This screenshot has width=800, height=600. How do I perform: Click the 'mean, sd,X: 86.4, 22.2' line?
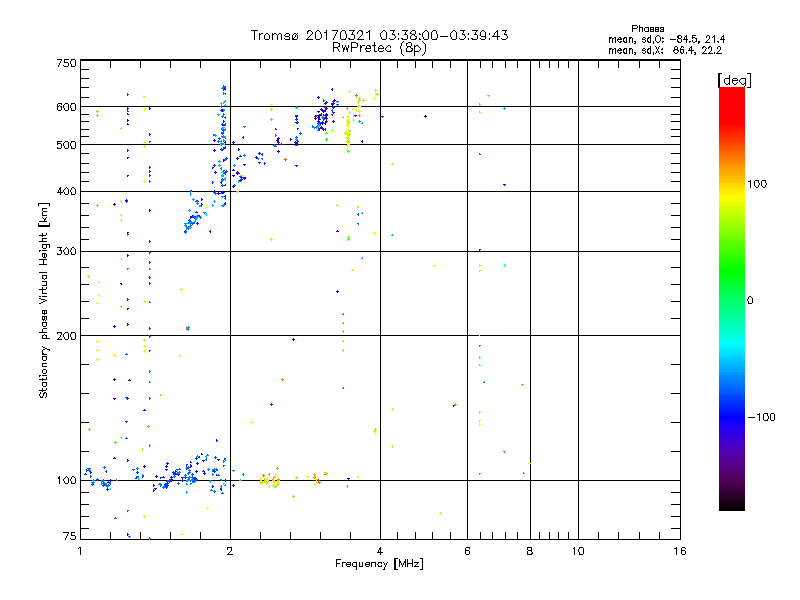665,50
